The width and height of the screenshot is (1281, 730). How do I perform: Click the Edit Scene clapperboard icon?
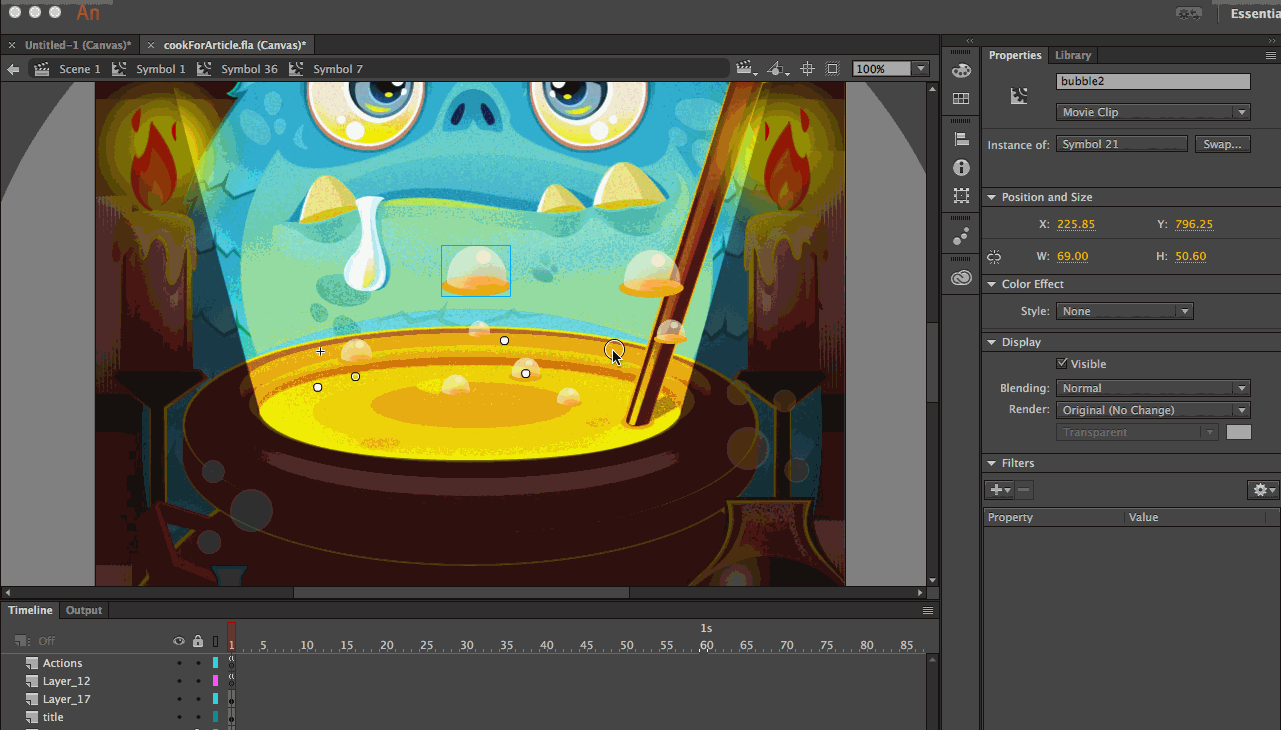pos(745,69)
